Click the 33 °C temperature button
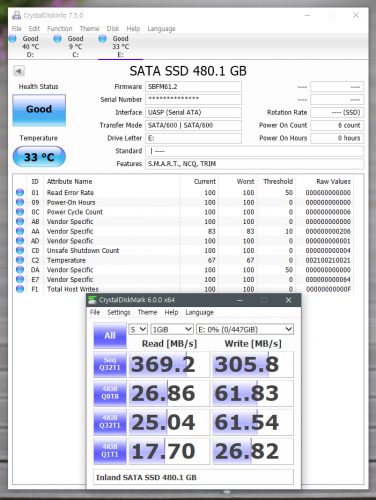The height and width of the screenshot is (500, 376). (x=39, y=157)
